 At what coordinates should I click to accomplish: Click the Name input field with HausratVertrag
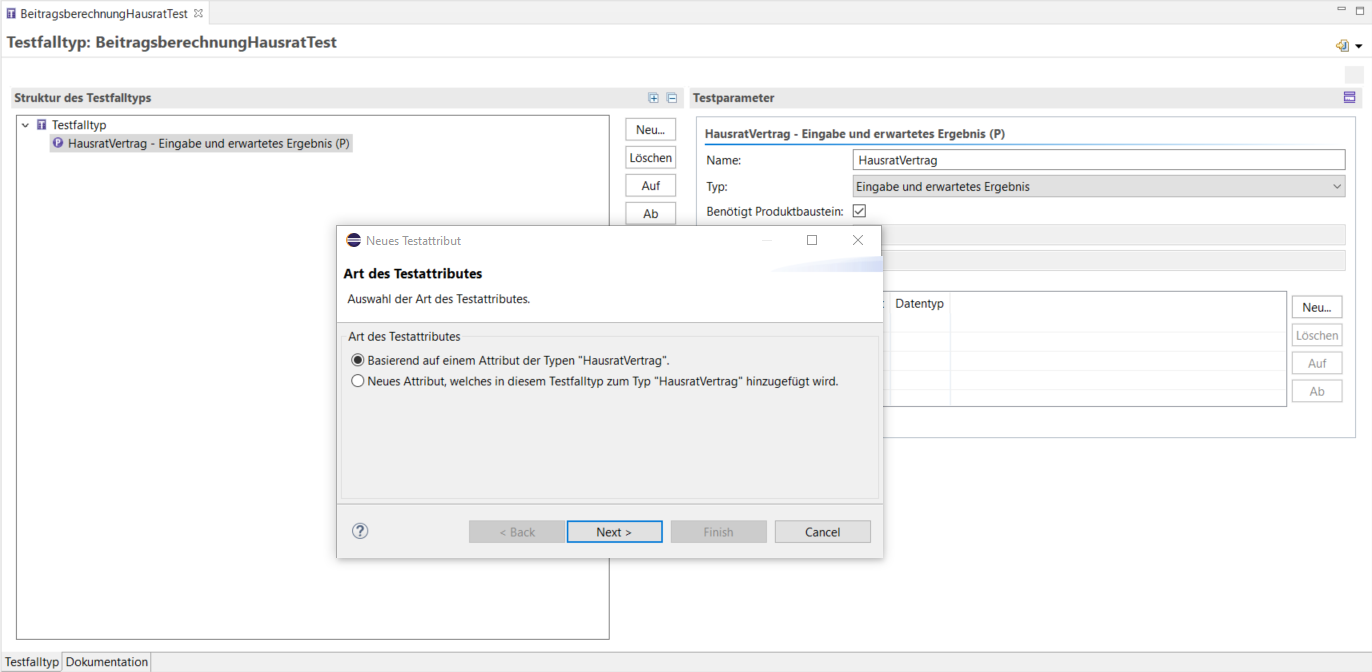(x=1099, y=160)
